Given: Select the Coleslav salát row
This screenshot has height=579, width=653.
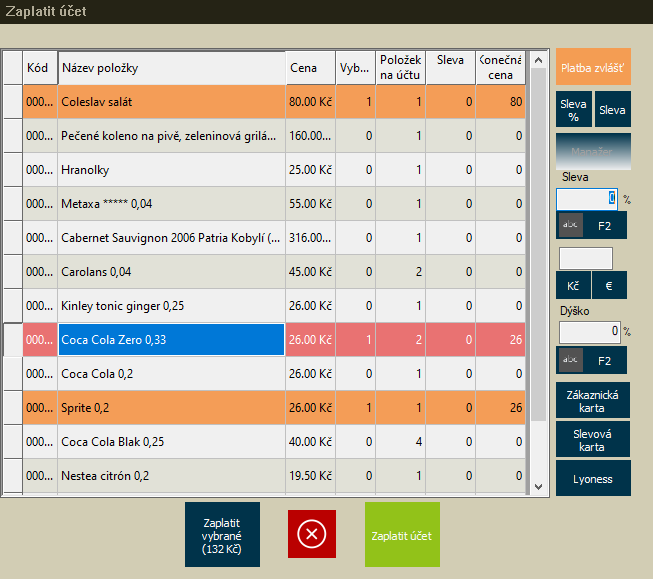Looking at the screenshot, I should [171, 102].
